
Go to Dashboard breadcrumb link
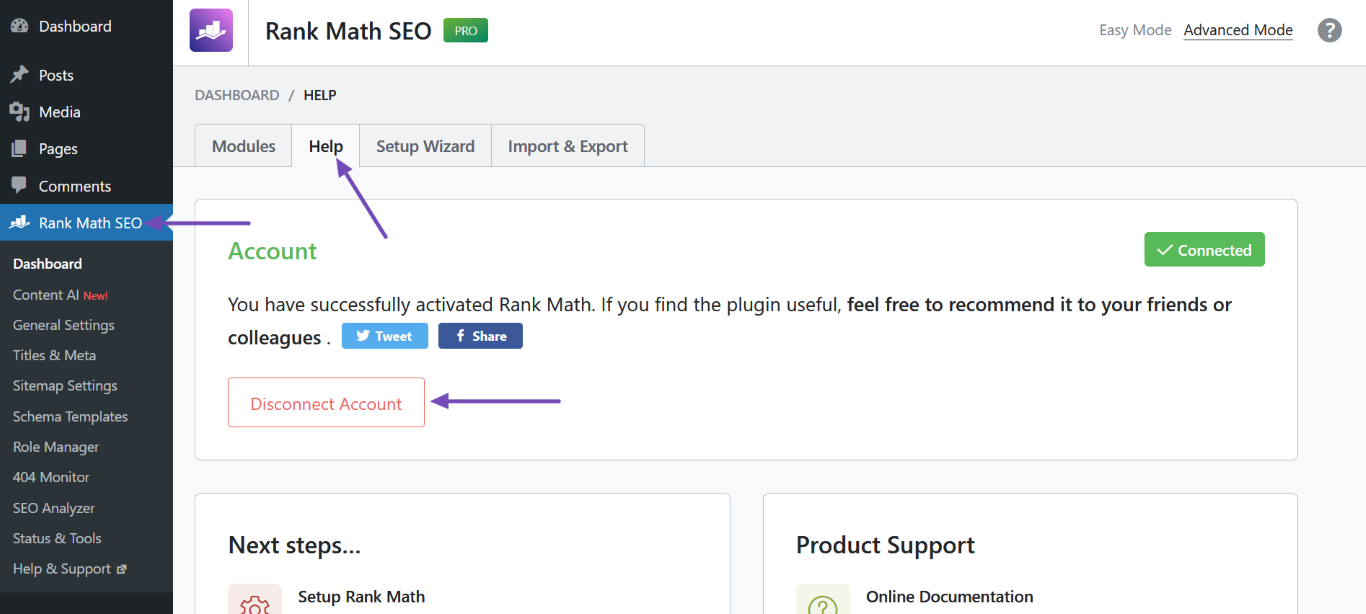[237, 95]
